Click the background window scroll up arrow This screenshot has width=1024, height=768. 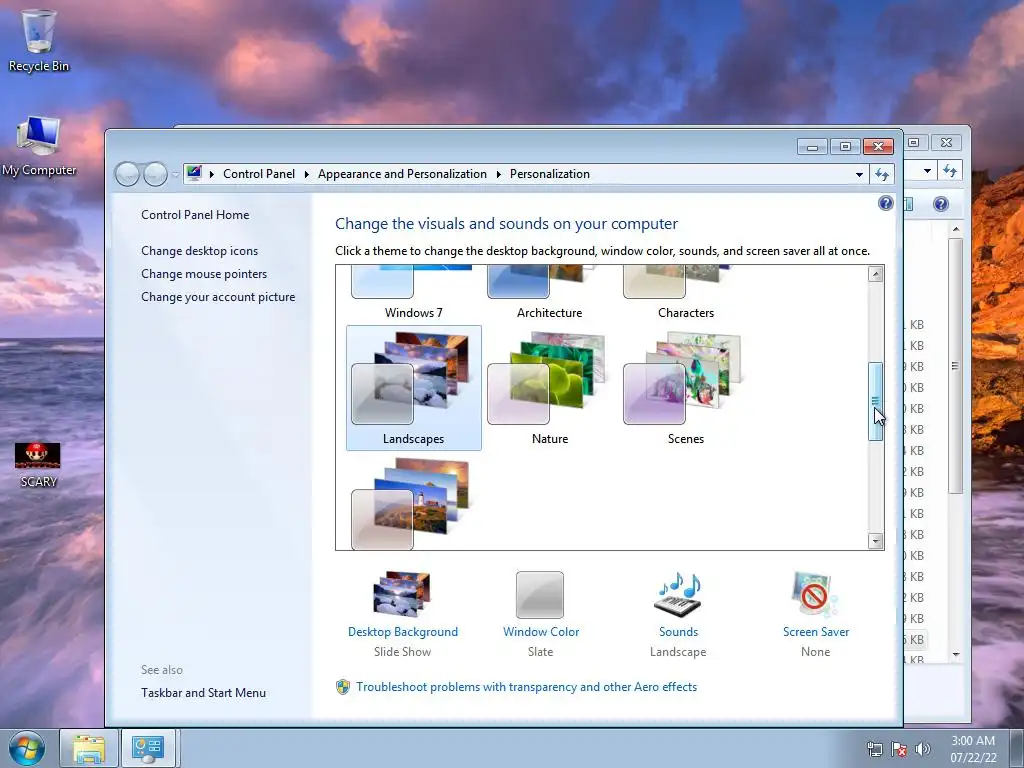(956, 229)
